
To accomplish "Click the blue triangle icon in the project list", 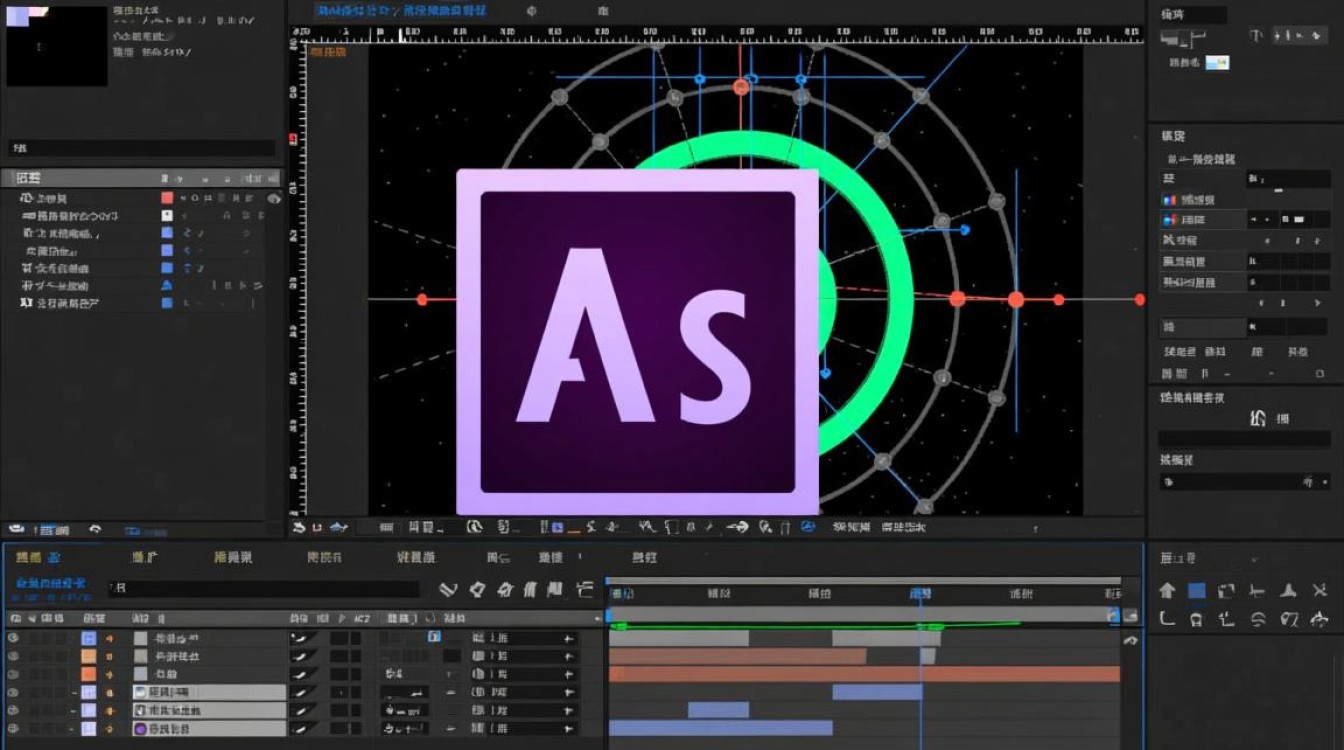I will (167, 285).
